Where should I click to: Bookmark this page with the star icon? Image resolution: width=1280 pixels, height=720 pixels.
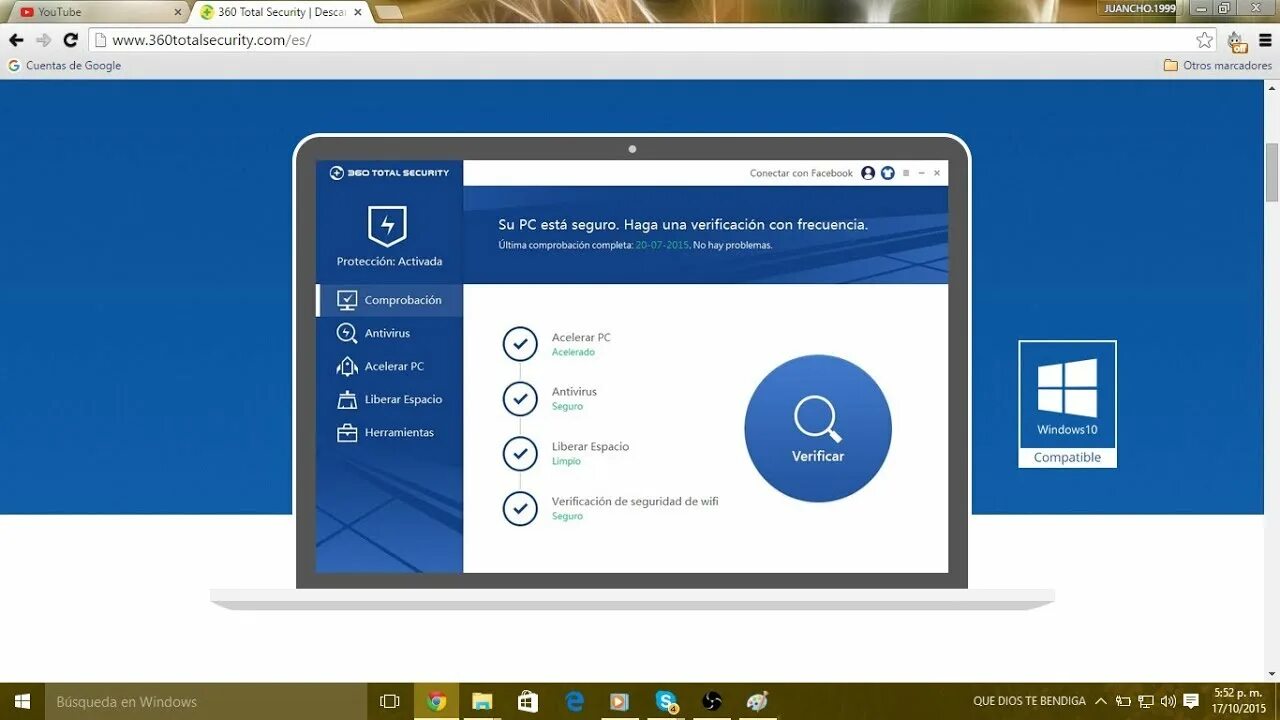click(x=1204, y=40)
